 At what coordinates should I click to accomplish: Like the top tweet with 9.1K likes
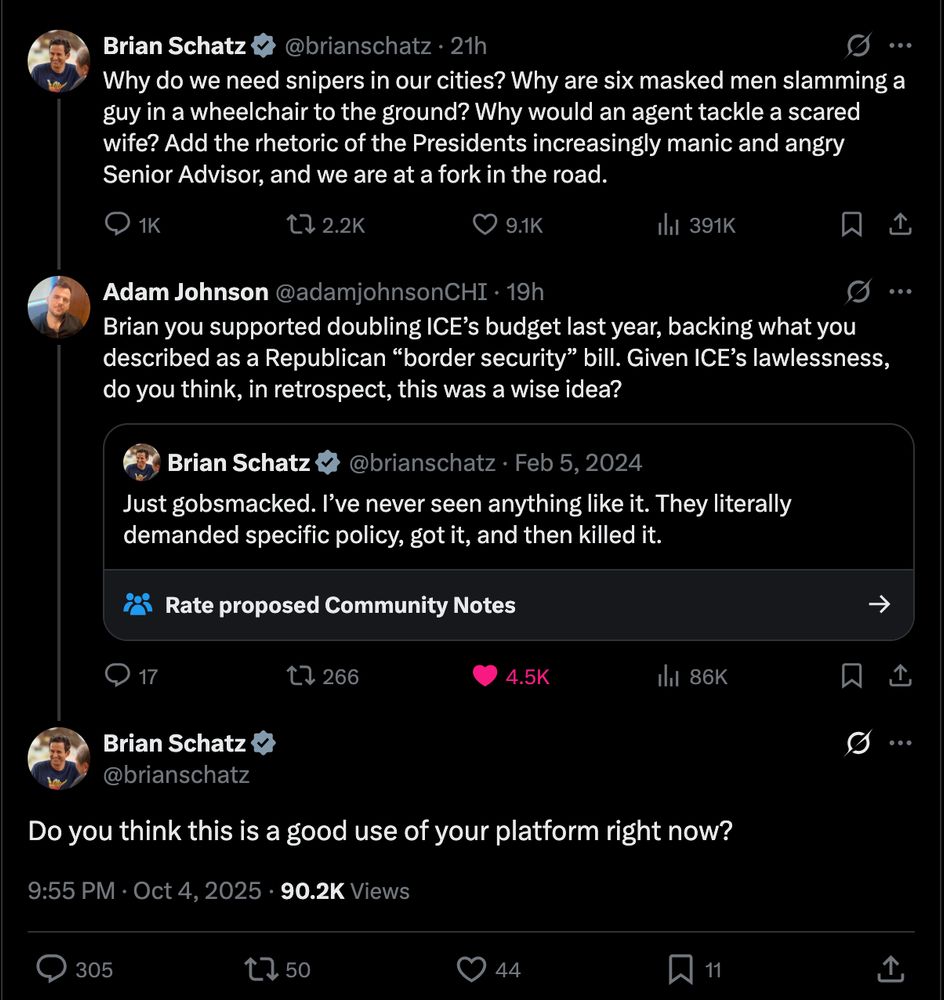coord(485,225)
